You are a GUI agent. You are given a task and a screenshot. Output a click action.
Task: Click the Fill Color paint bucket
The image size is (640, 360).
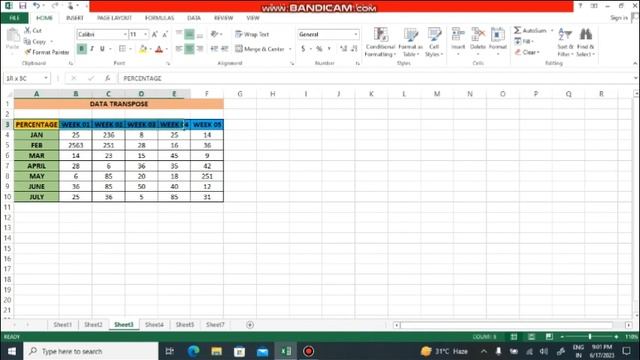click(143, 49)
